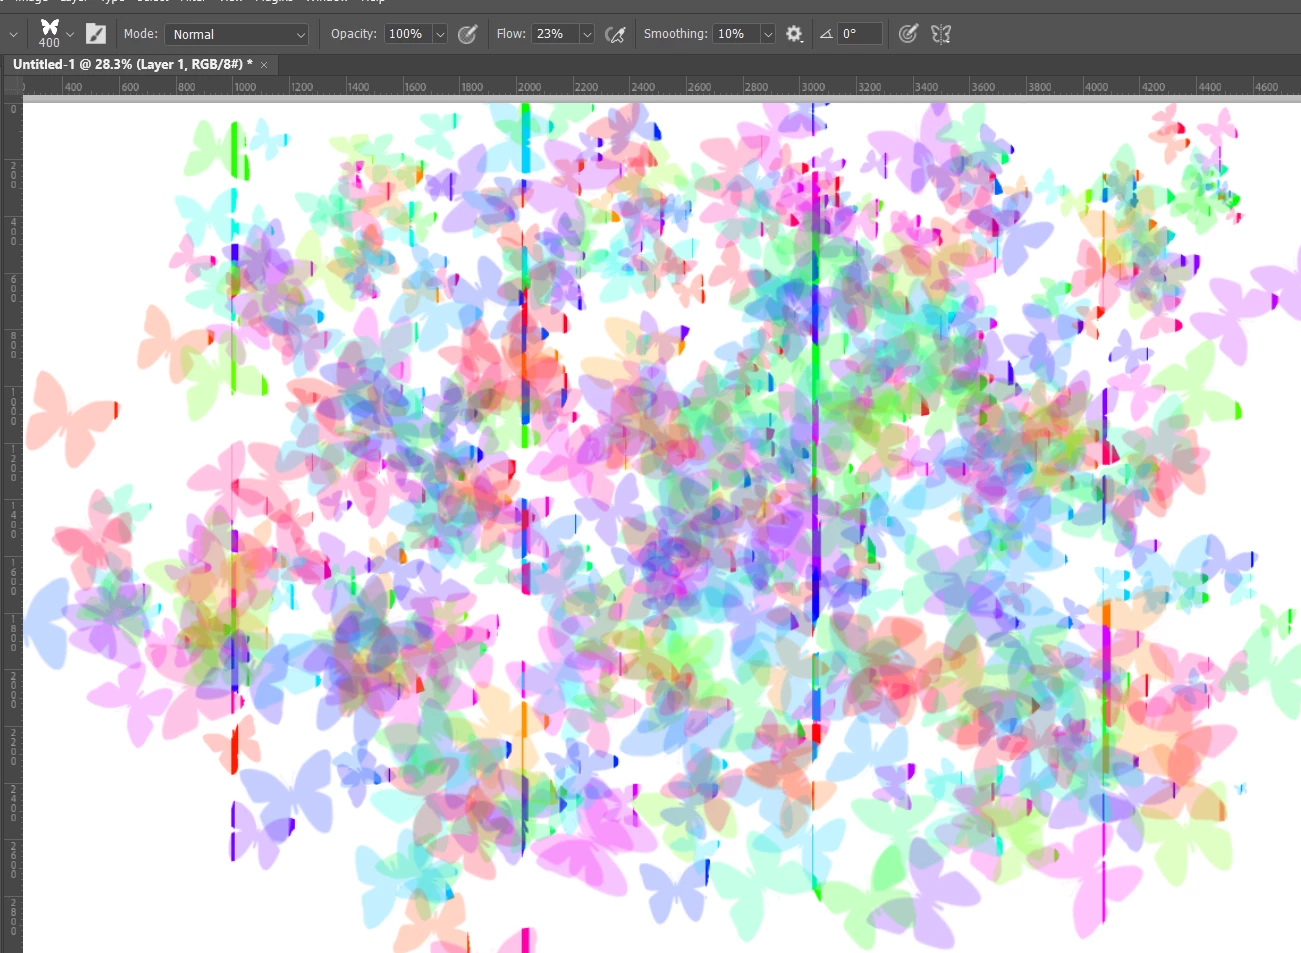The height and width of the screenshot is (953, 1301).
Task: Click the 2000 mark on horizontal ruler
Action: click(530, 87)
